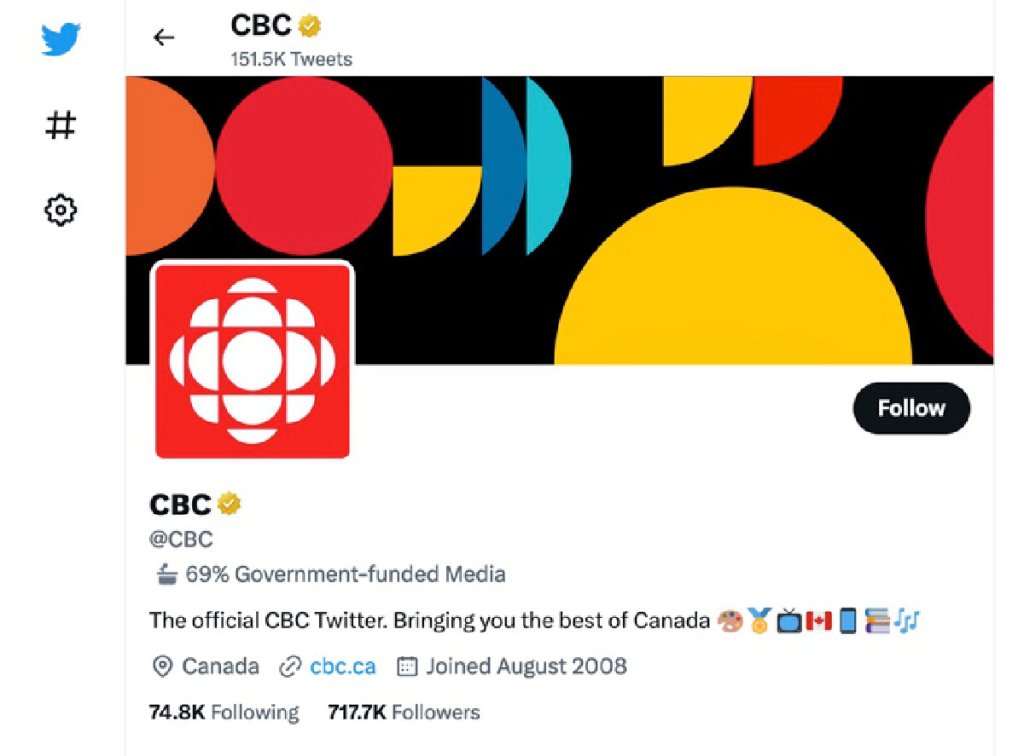
Task: Click the calendar icon near Joined August 2008
Action: pyautogui.click(x=406, y=666)
